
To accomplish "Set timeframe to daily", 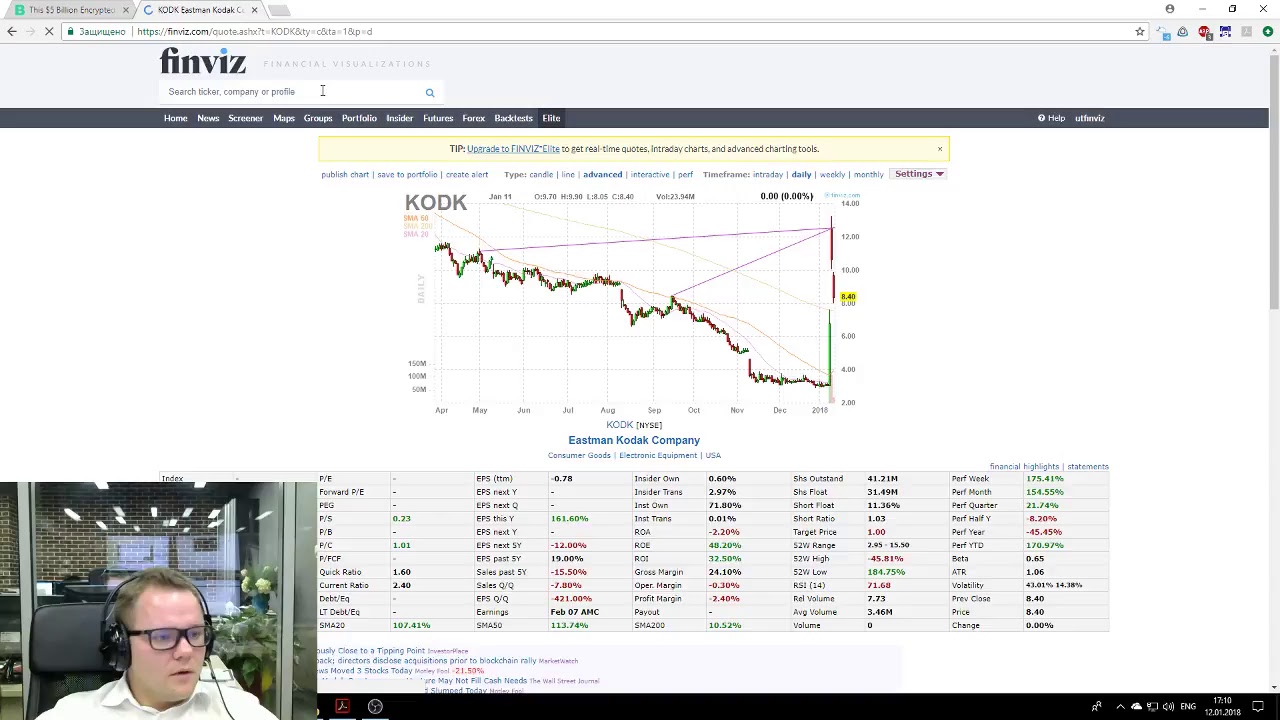I will click(801, 175).
